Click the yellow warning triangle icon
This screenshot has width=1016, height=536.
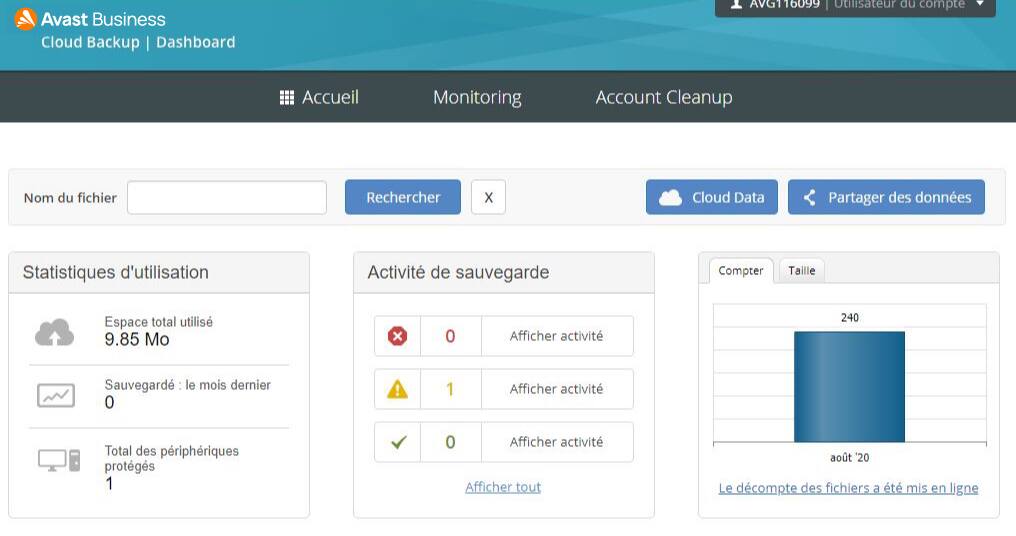pyautogui.click(x=397, y=389)
